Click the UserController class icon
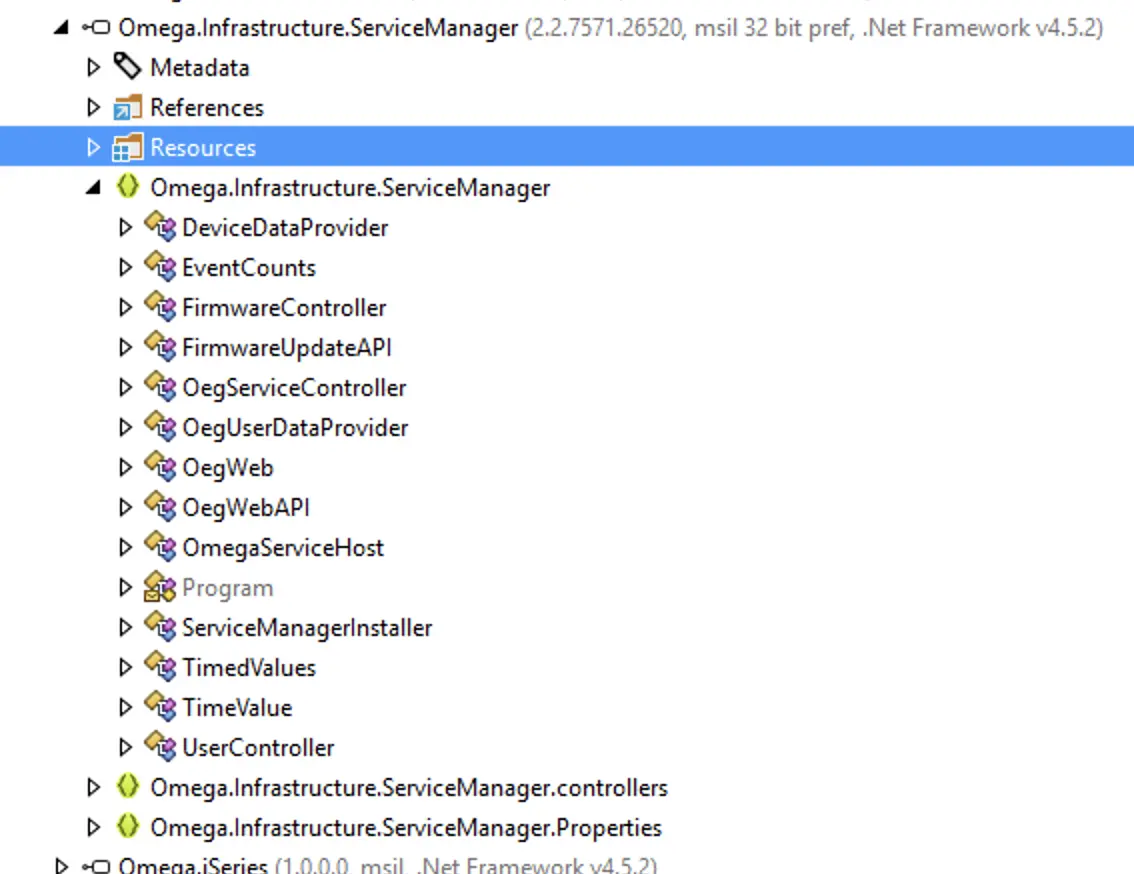The width and height of the screenshot is (1134, 874). (x=159, y=747)
